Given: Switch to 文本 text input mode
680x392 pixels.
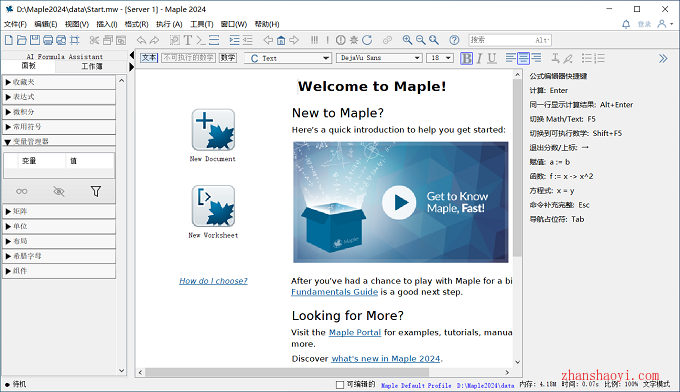Looking at the screenshot, I should [149, 58].
